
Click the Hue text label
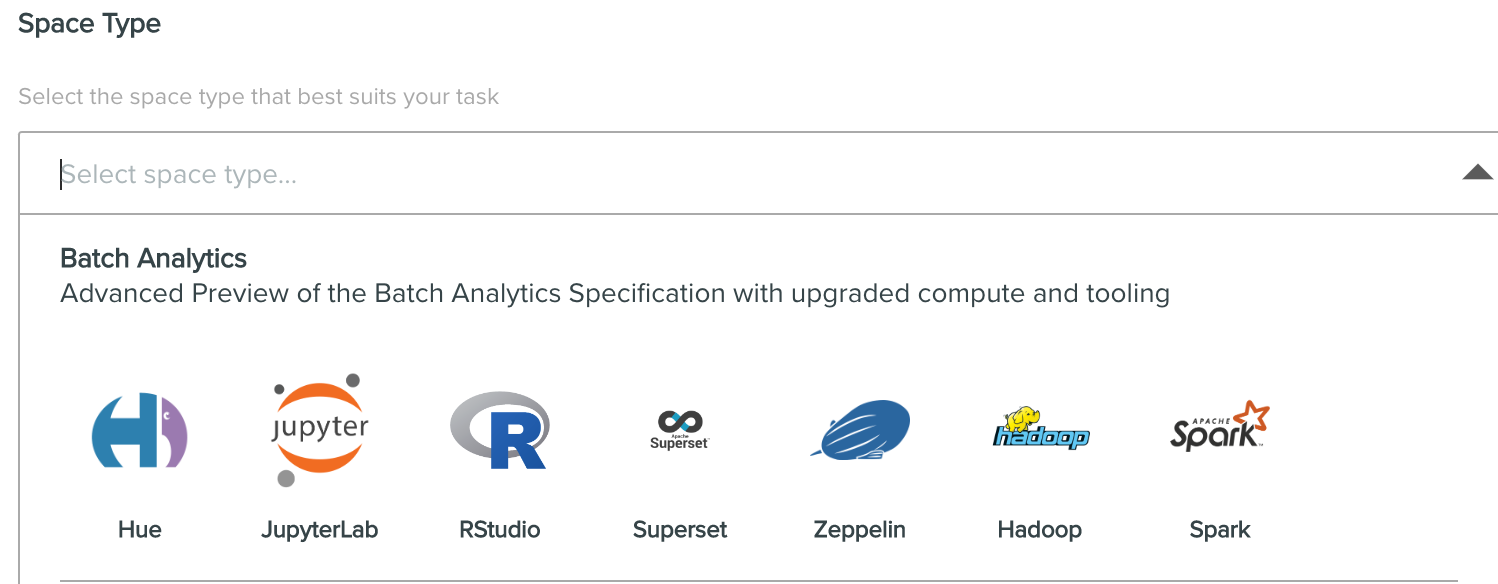[140, 530]
